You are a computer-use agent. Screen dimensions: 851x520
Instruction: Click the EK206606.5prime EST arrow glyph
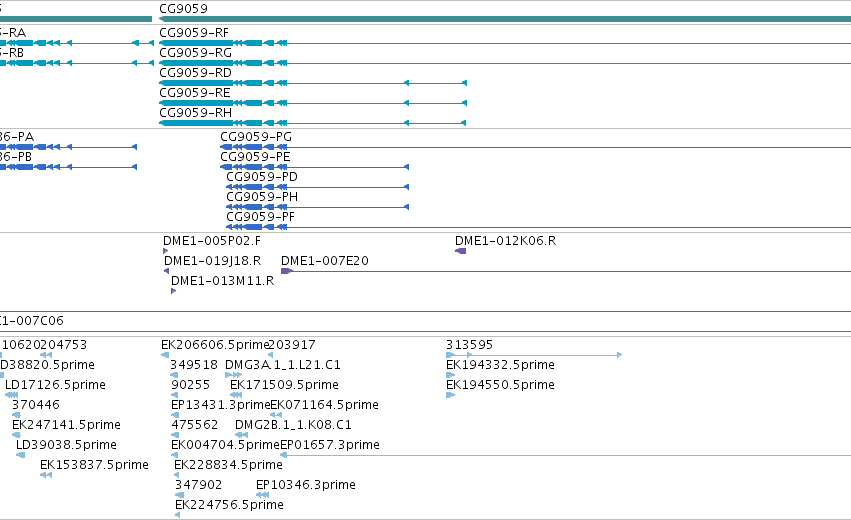click(x=165, y=355)
